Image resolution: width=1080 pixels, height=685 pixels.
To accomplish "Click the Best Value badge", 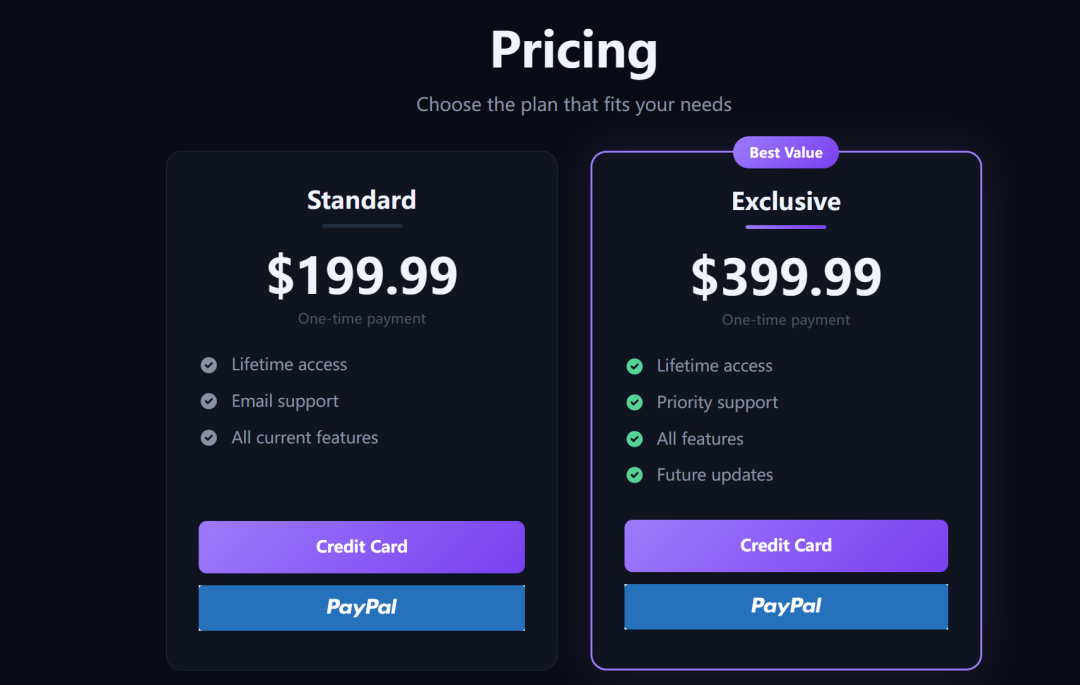I will tap(786, 153).
